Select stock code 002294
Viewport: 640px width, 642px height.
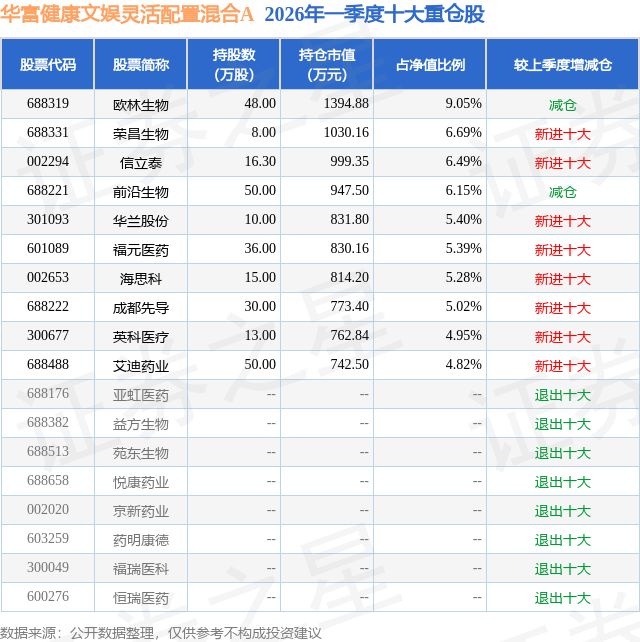(x=48, y=162)
